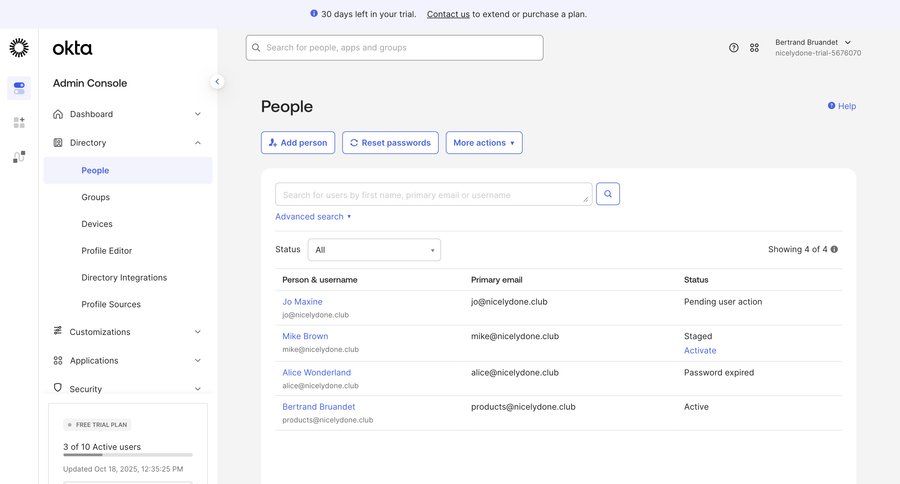
Task: Click the active users progress bar
Action: point(128,455)
